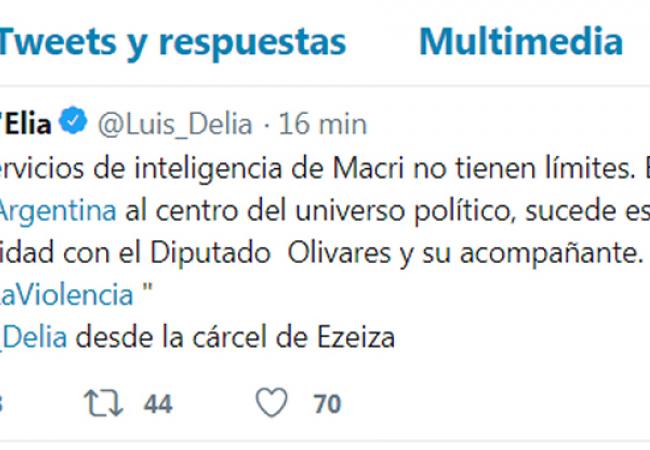Click the blue verified badge icon
This screenshot has height=450, width=650.
point(73,124)
